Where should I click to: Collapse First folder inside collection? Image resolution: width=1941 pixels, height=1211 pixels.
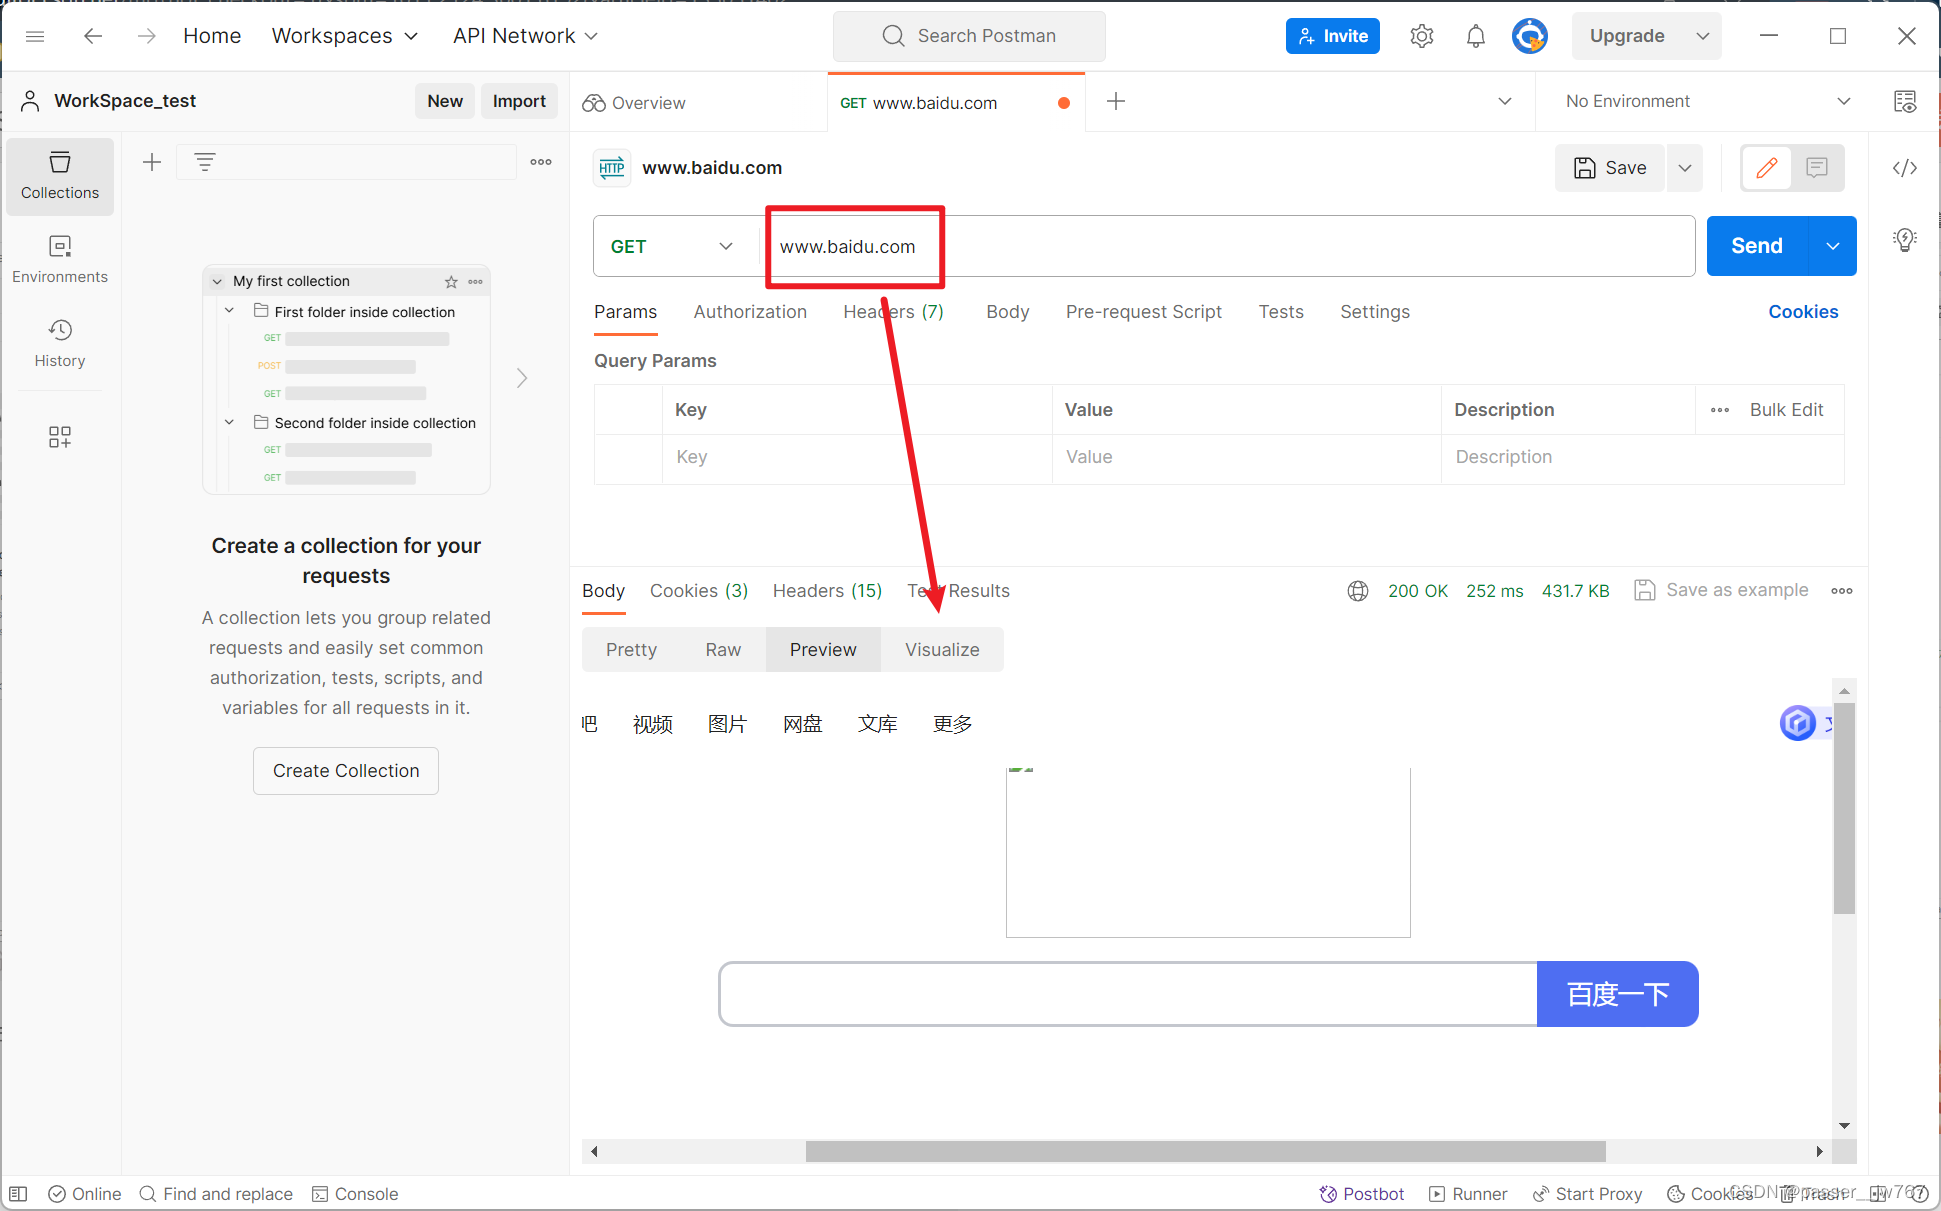(x=229, y=311)
